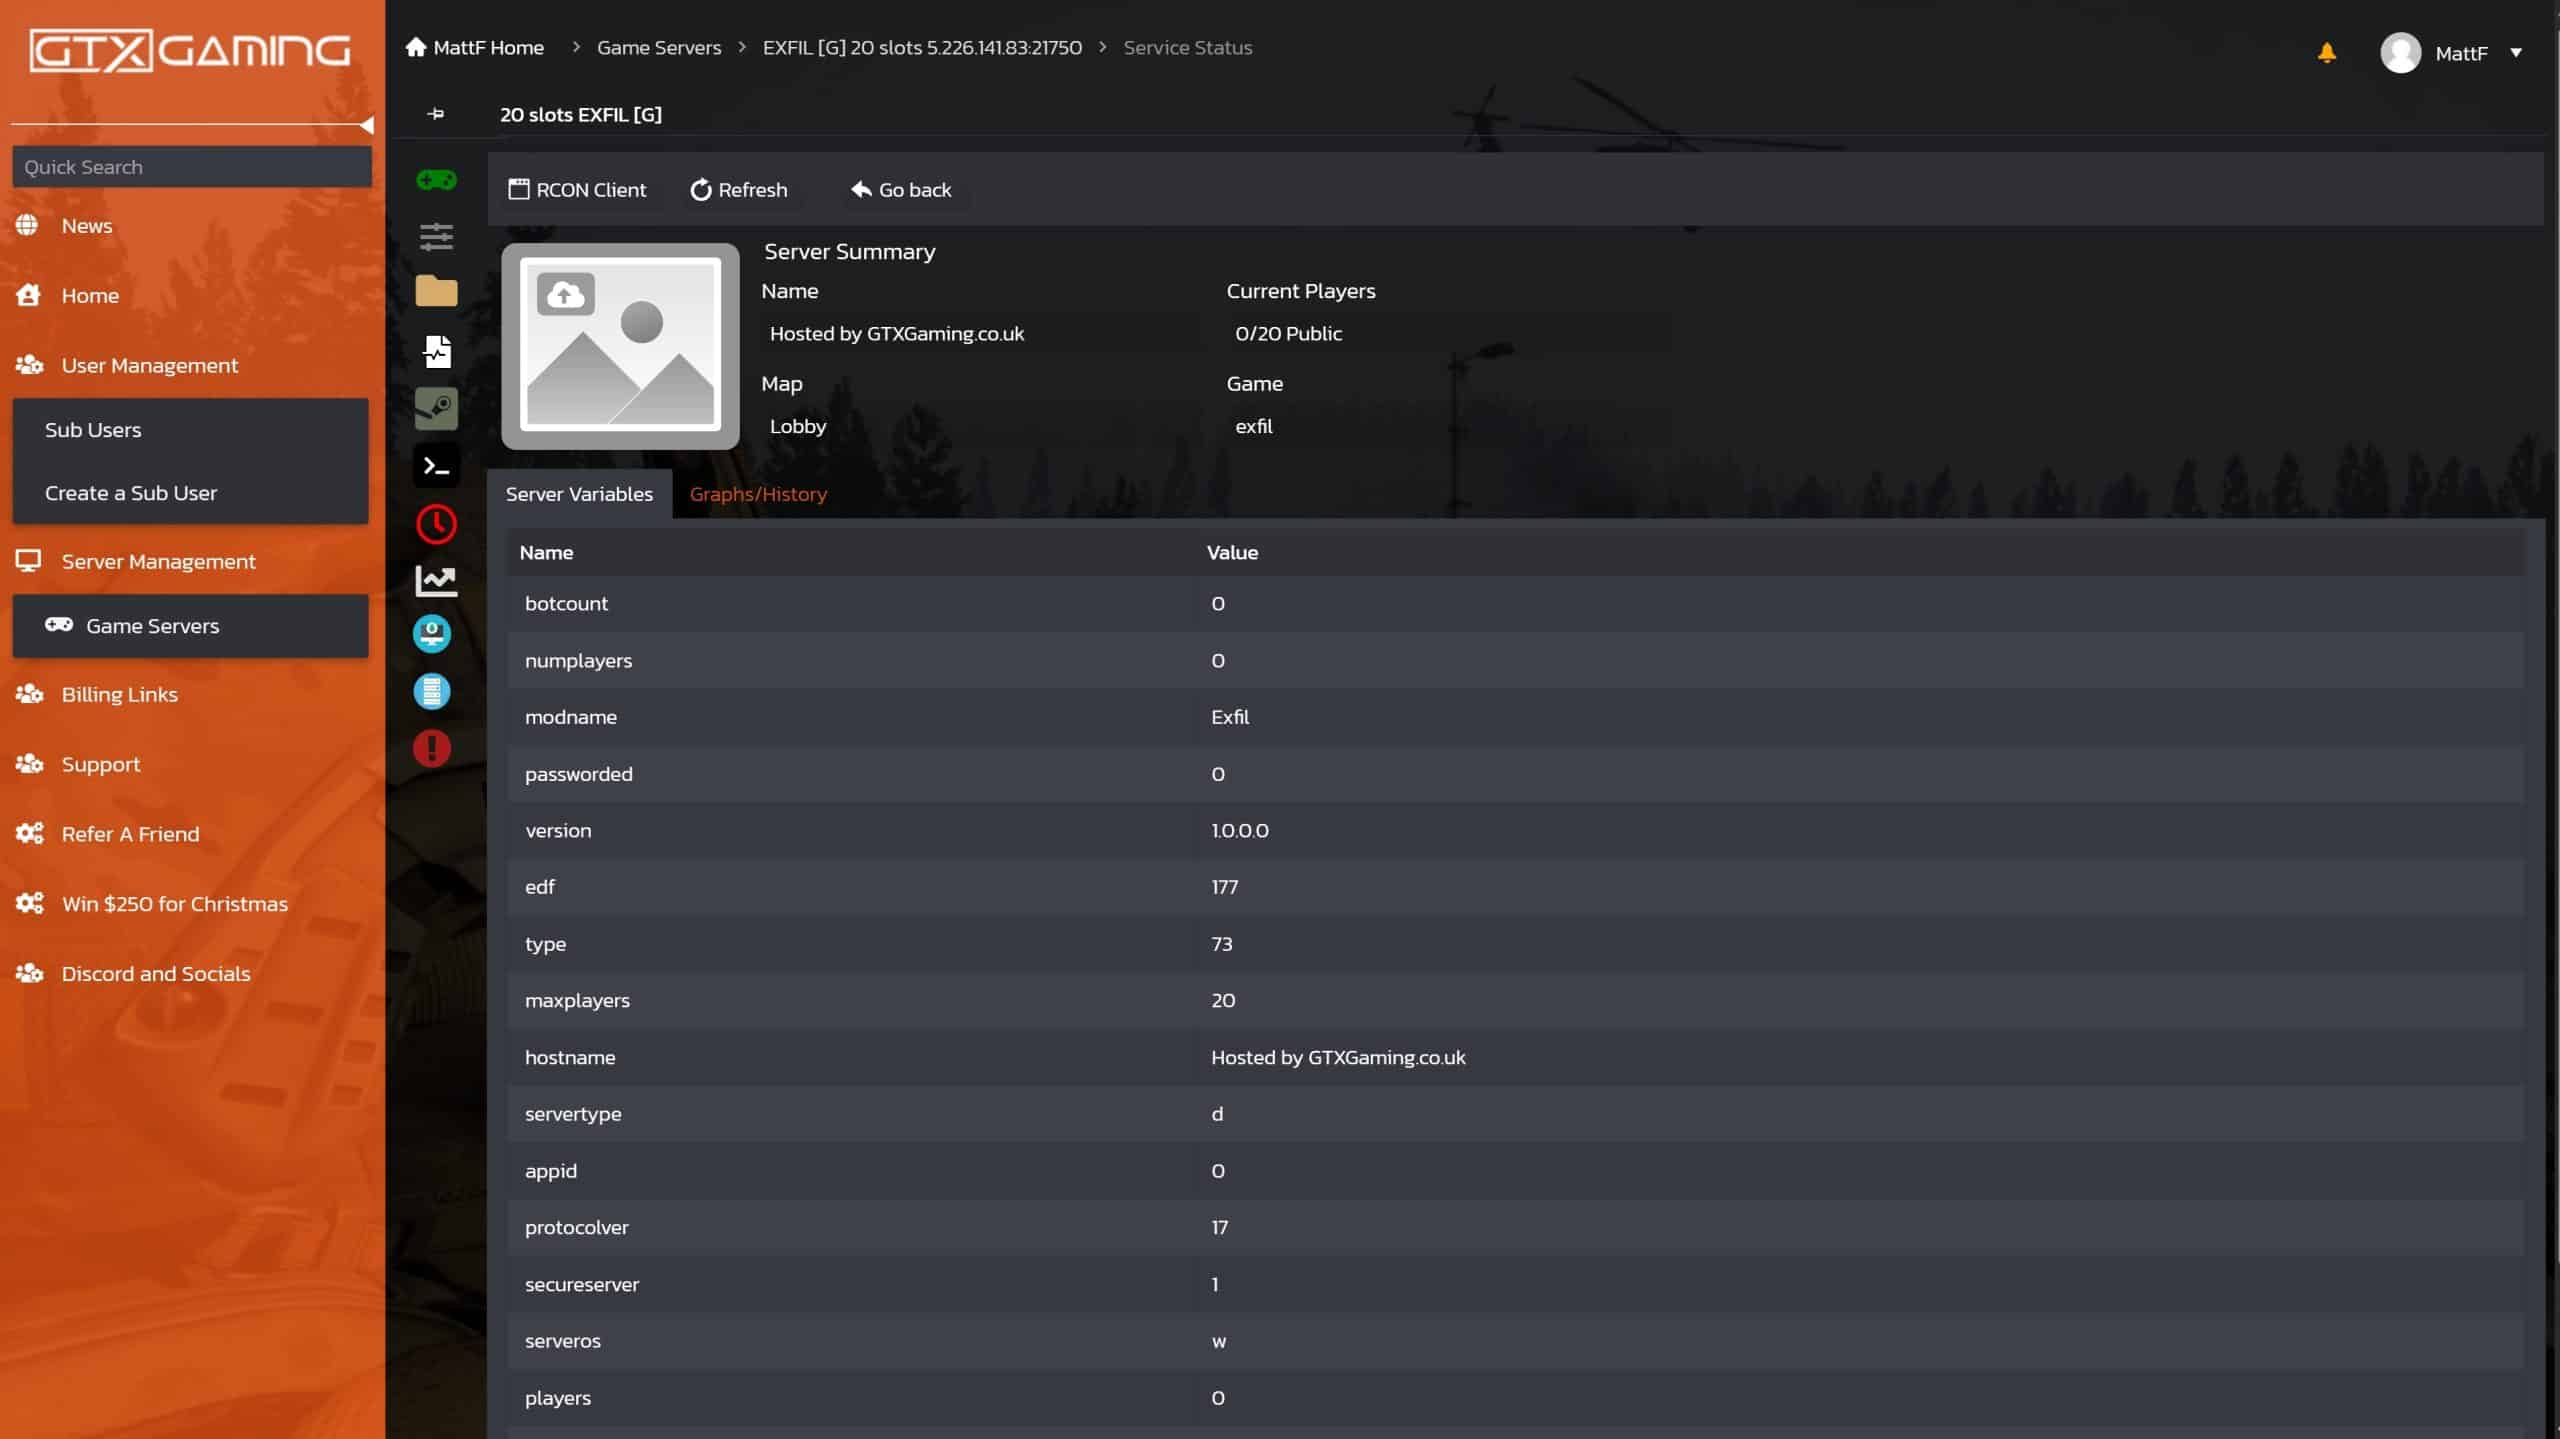Click EXFIL [G] 20 slots breadcrumb

tap(922, 48)
